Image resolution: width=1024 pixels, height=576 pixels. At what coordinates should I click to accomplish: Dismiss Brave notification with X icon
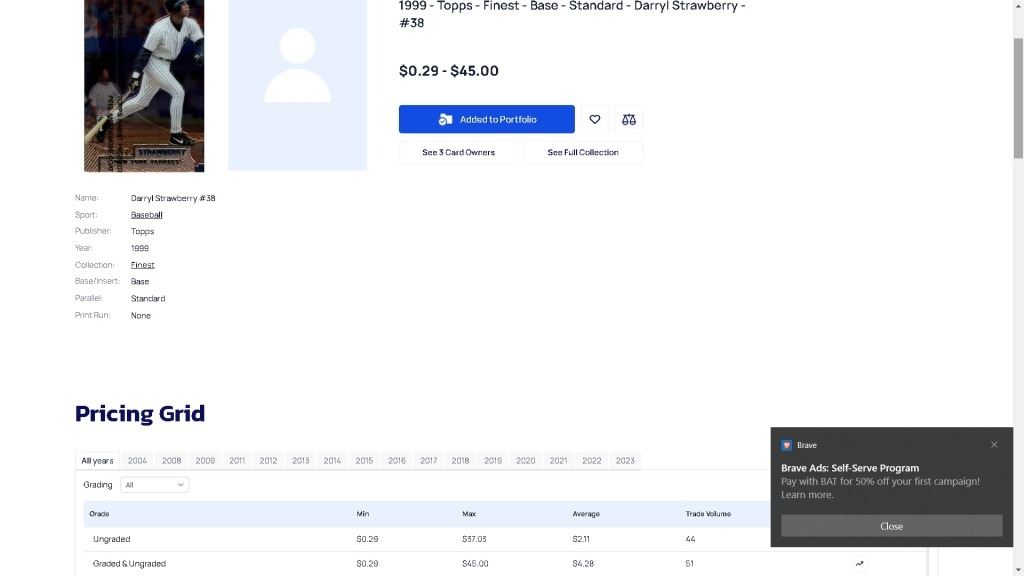(x=994, y=445)
